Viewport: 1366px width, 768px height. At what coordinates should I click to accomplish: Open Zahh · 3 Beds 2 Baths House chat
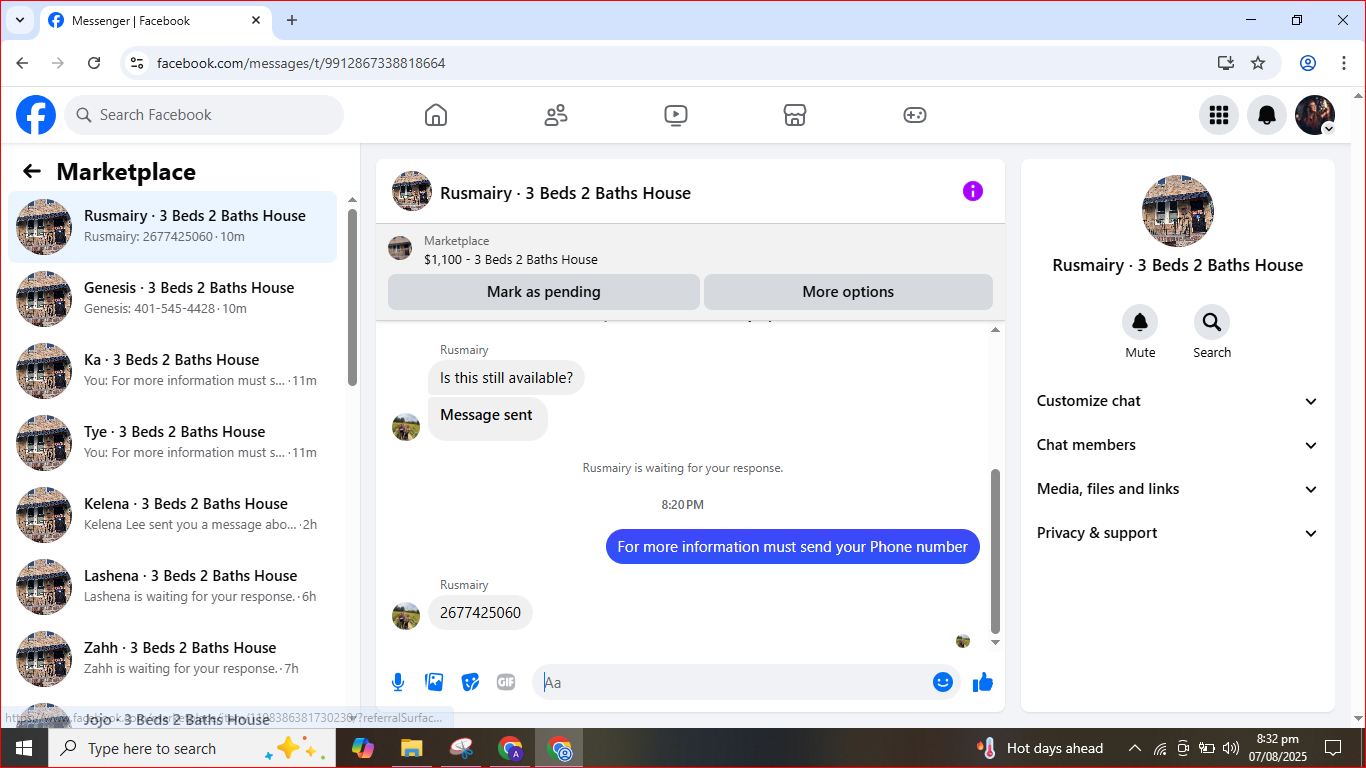(173, 659)
